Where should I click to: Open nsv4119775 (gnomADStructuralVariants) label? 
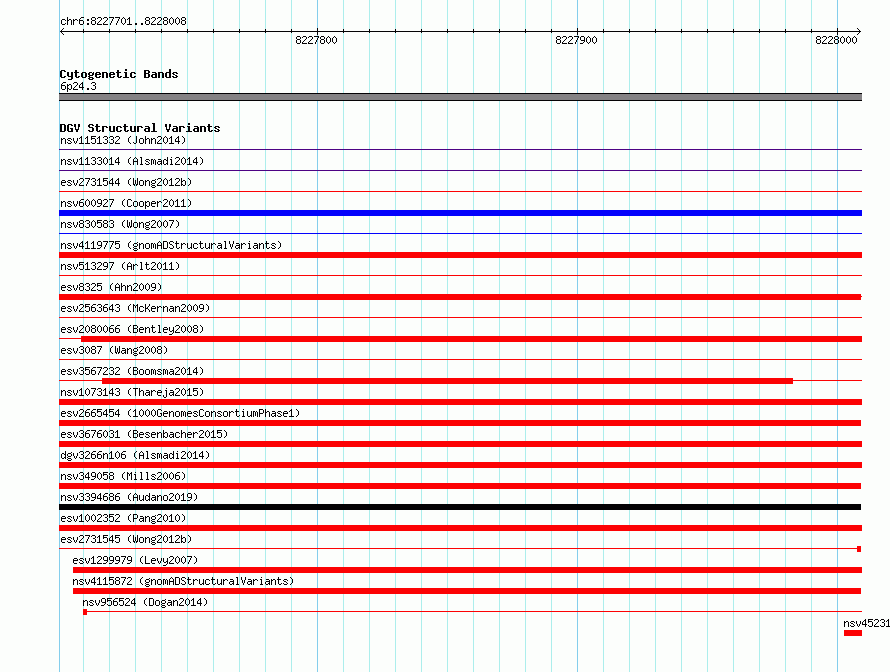point(171,245)
